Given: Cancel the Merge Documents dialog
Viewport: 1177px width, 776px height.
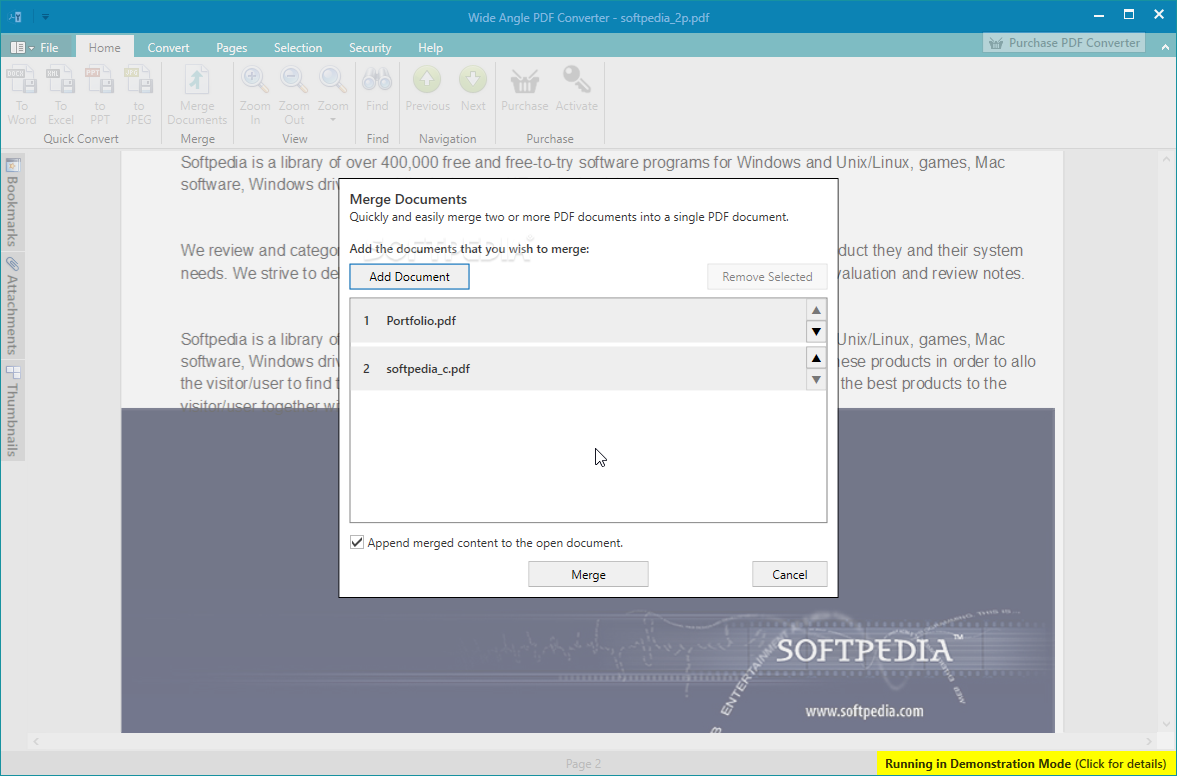Looking at the screenshot, I should click(790, 574).
